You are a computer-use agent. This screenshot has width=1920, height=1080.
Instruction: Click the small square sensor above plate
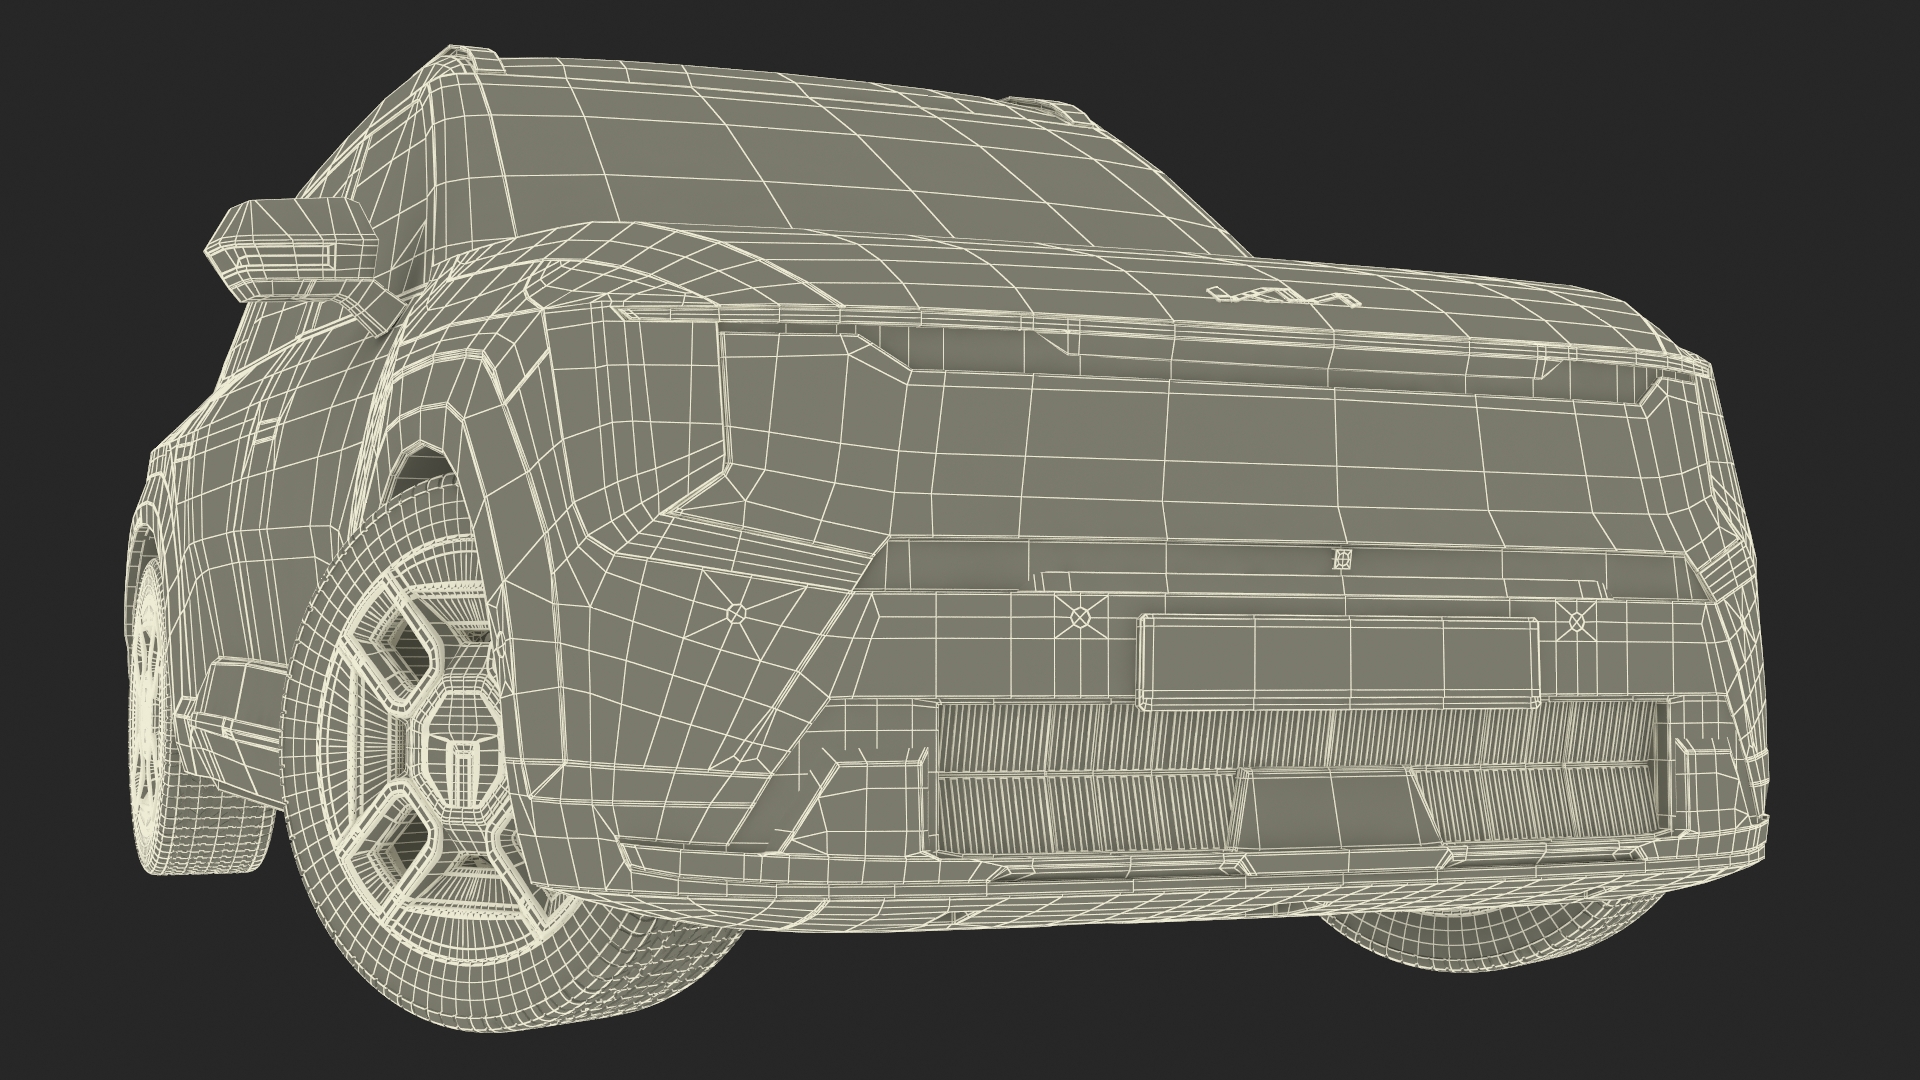click(1342, 560)
